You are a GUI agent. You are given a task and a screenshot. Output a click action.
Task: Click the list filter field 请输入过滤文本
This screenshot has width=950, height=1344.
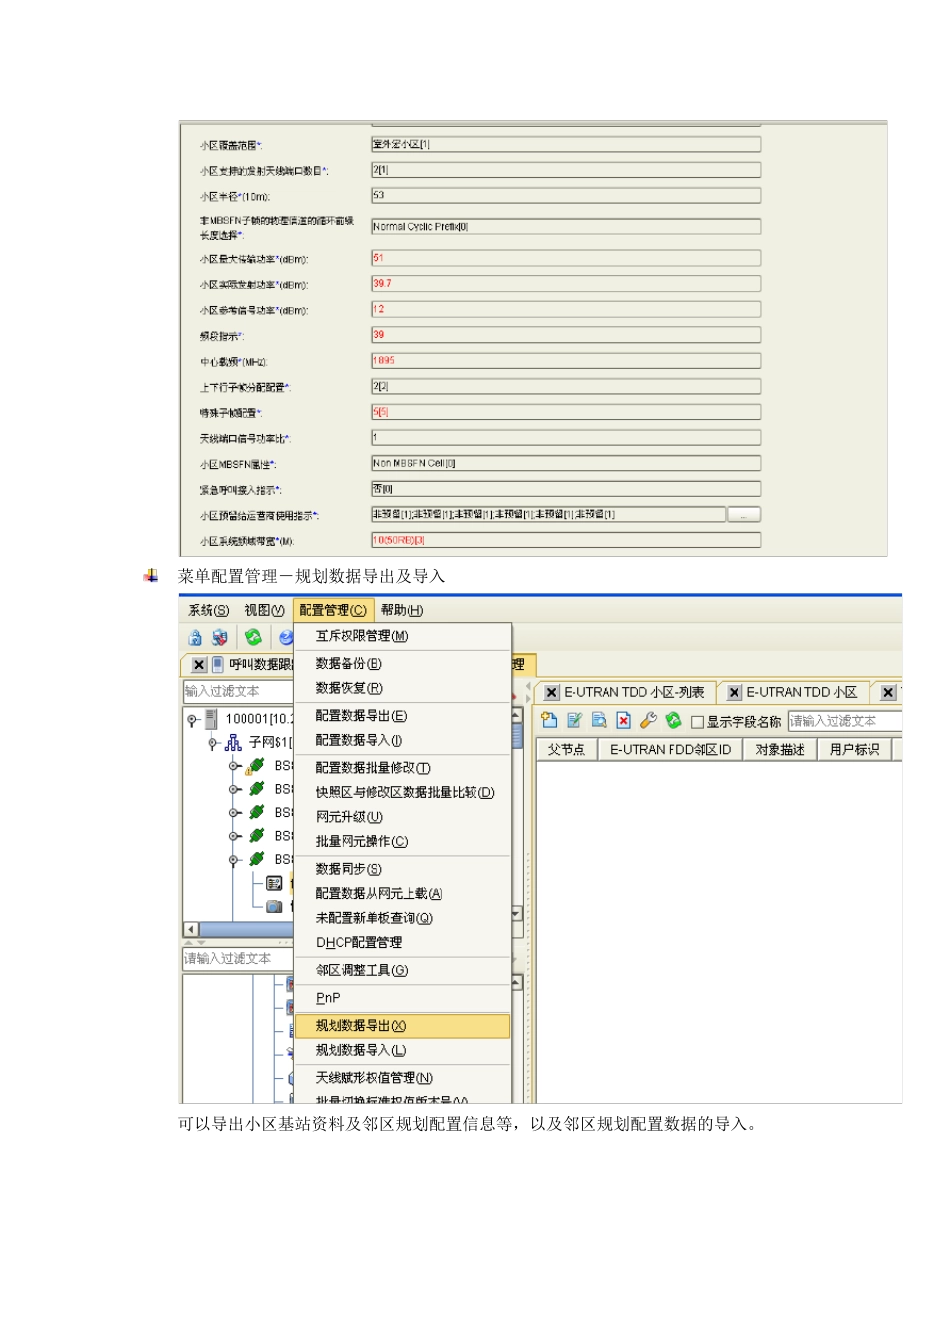click(844, 721)
